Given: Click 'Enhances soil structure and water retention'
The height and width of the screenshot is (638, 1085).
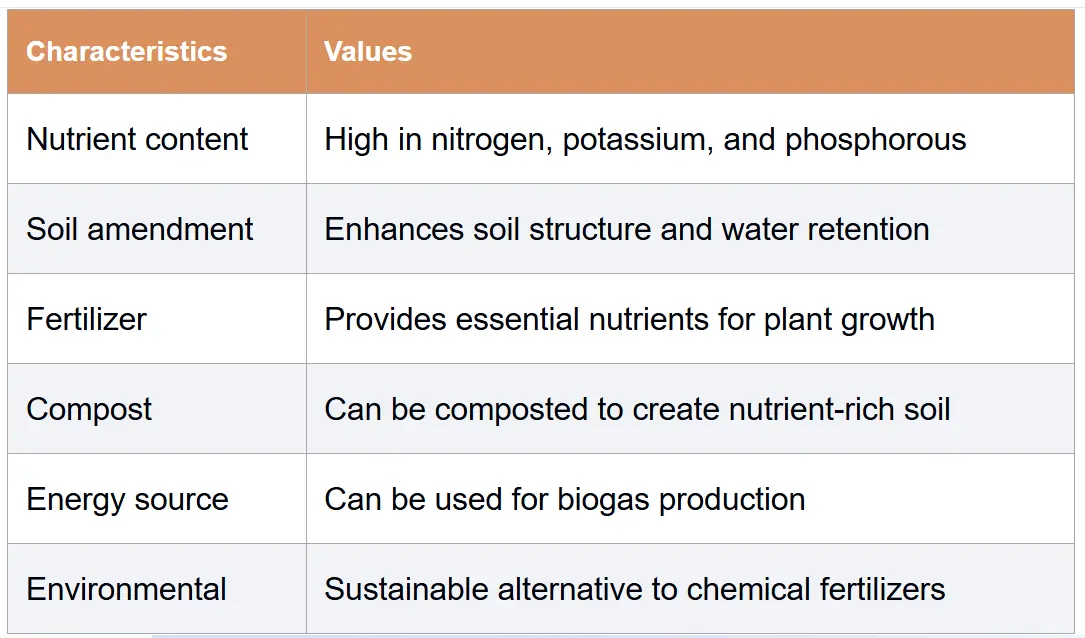Looking at the screenshot, I should tap(627, 229).
